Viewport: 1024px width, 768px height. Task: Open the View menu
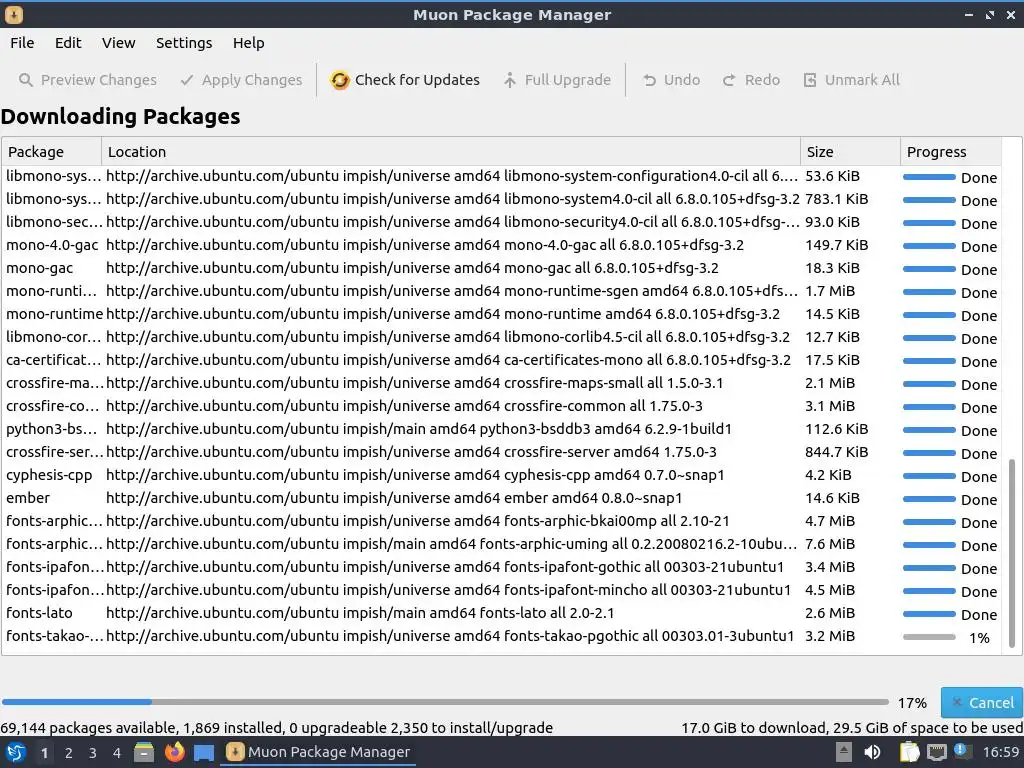(118, 43)
